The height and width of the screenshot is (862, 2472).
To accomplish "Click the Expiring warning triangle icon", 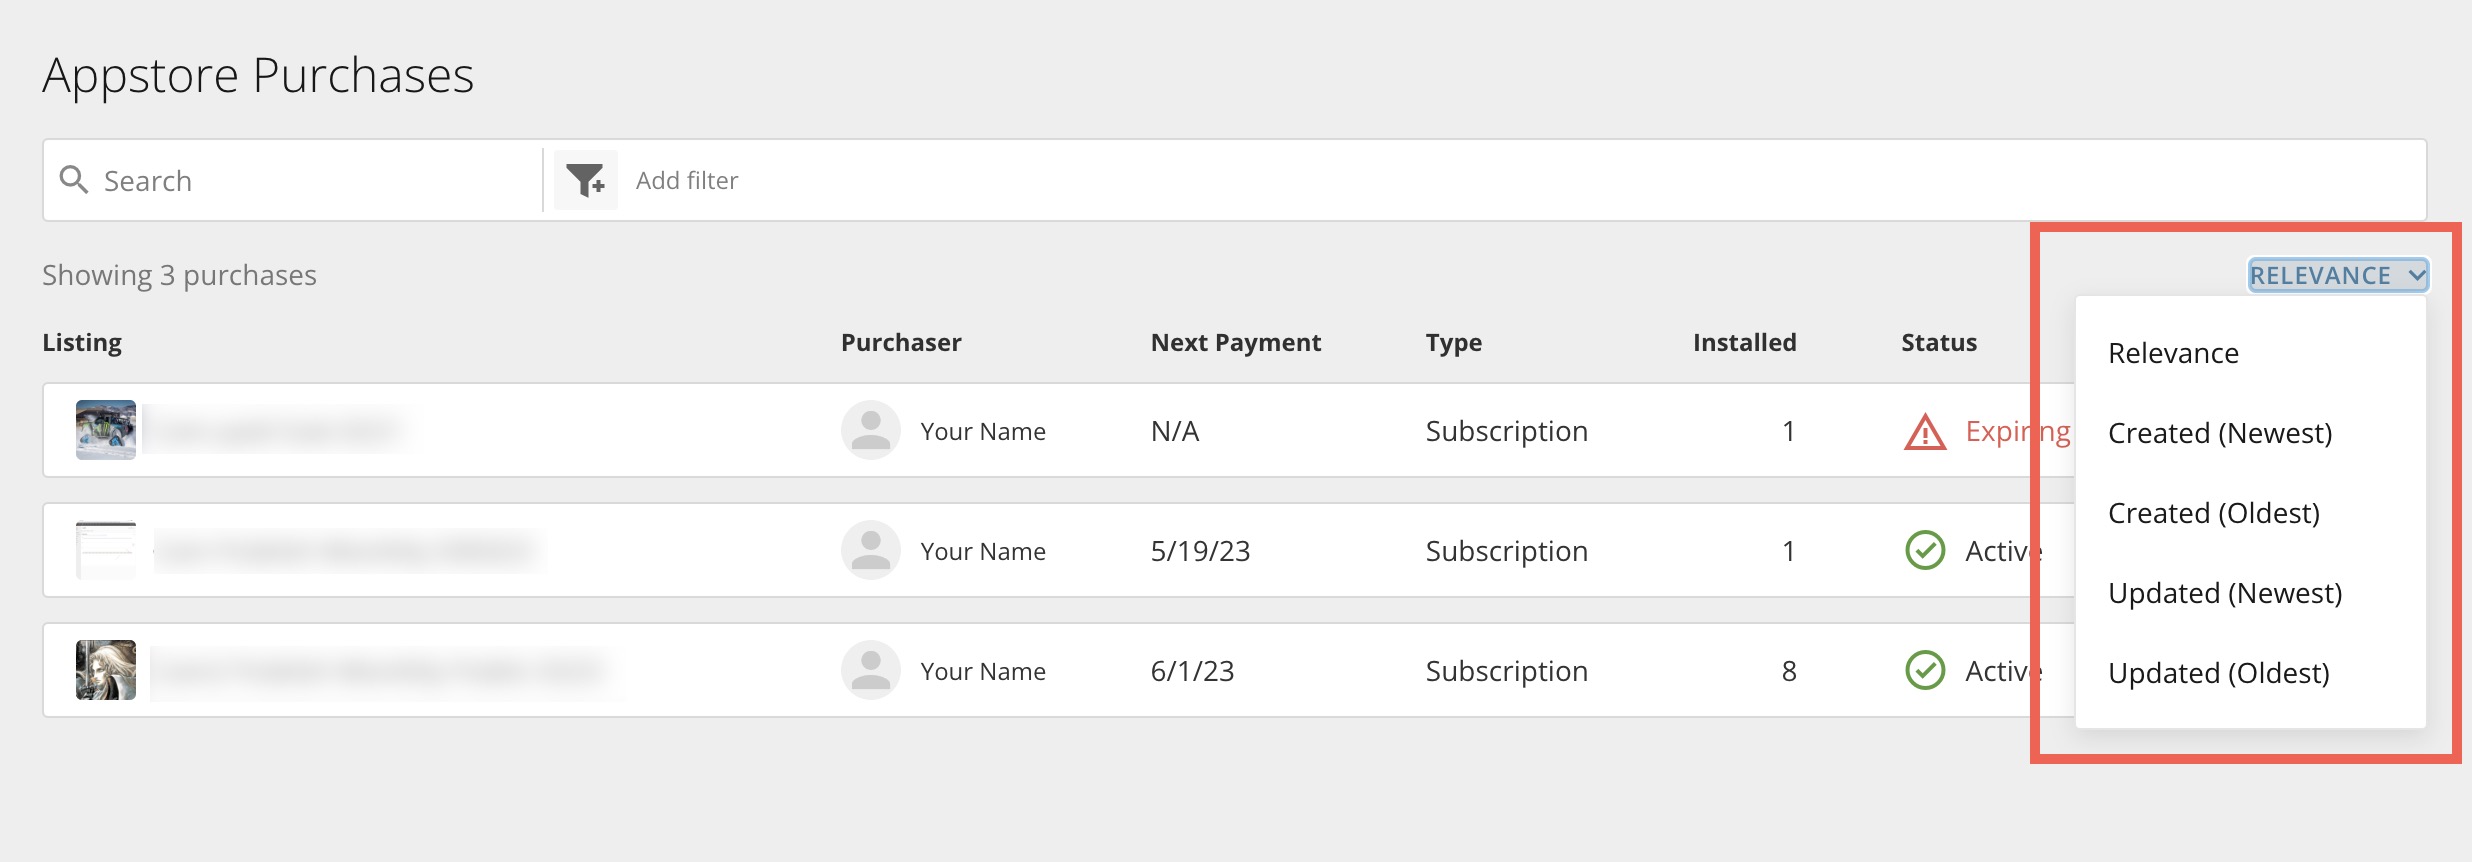I will 1925,432.
